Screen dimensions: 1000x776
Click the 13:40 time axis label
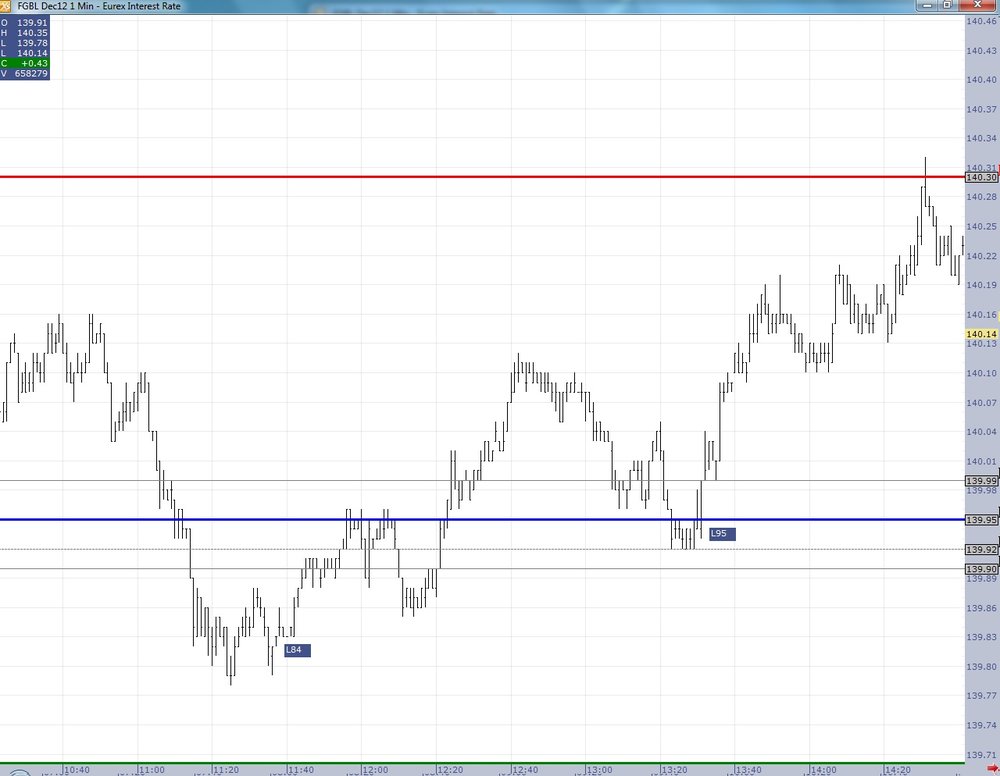pyautogui.click(x=749, y=770)
